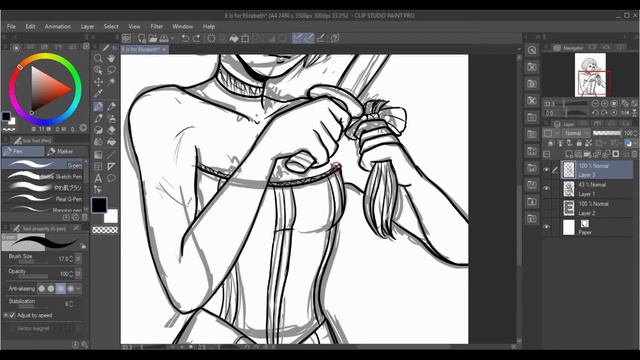Choose the Sketch Pen brush
The width and height of the screenshot is (640, 360).
point(42,176)
